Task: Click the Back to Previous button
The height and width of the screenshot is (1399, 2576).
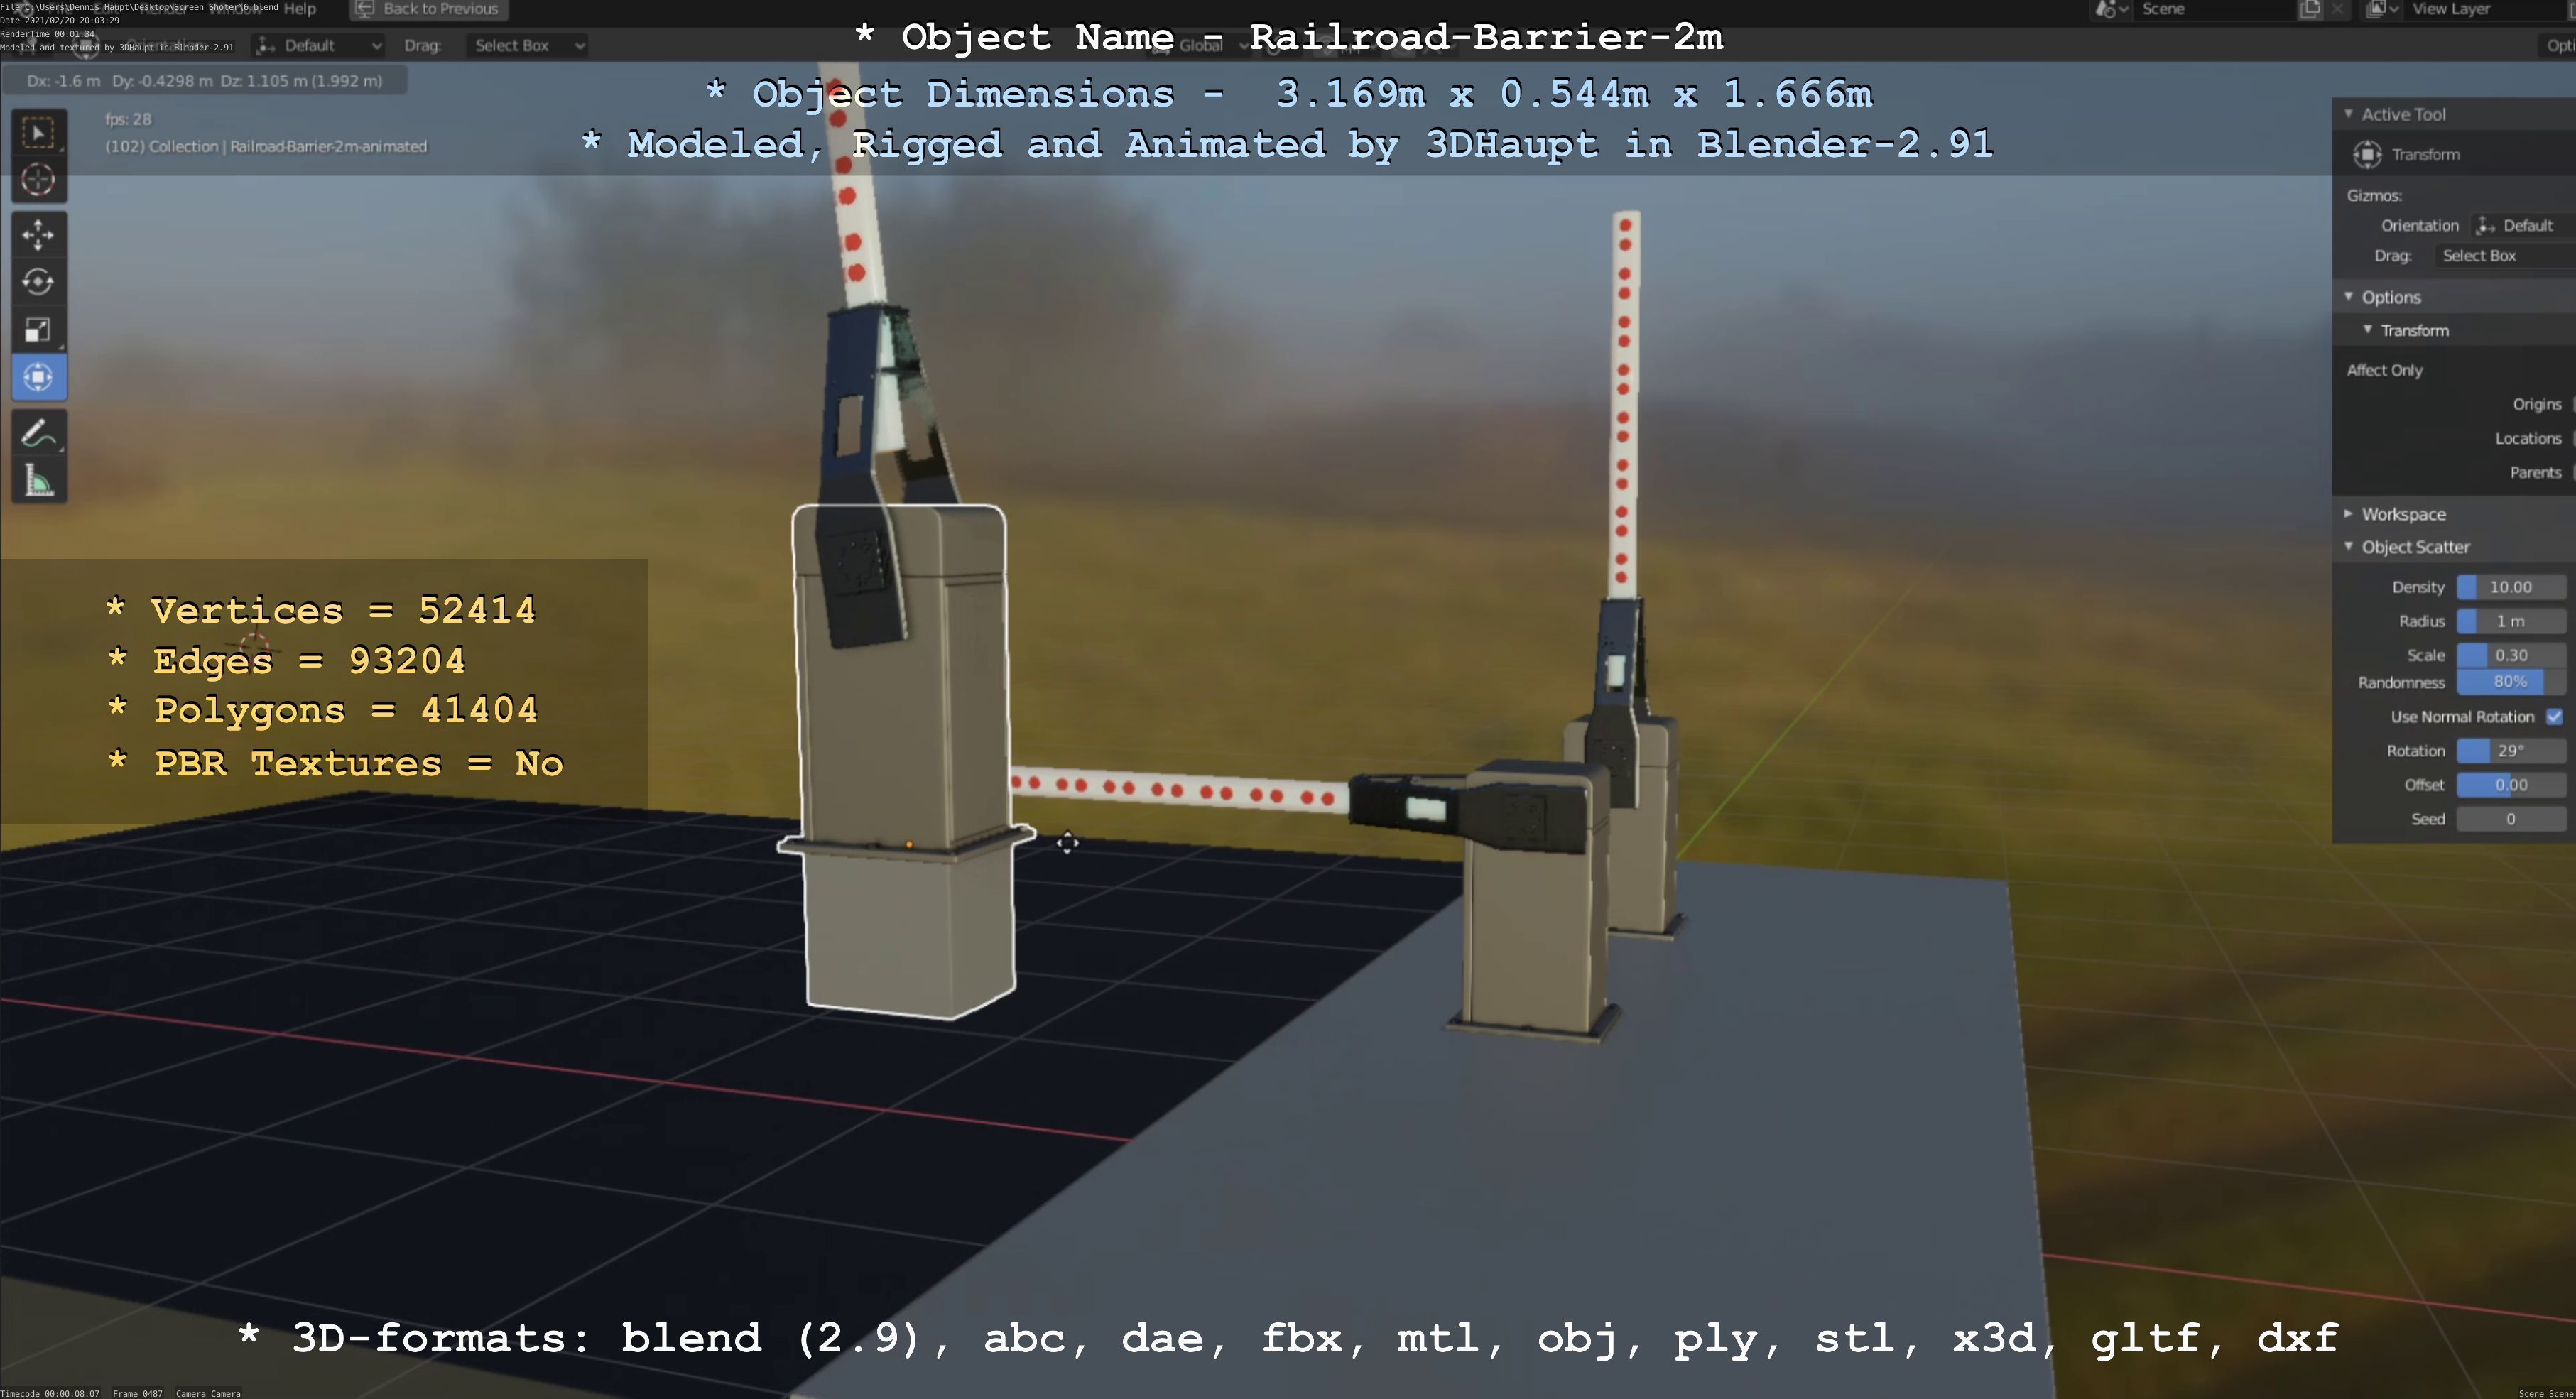Action: coord(429,9)
